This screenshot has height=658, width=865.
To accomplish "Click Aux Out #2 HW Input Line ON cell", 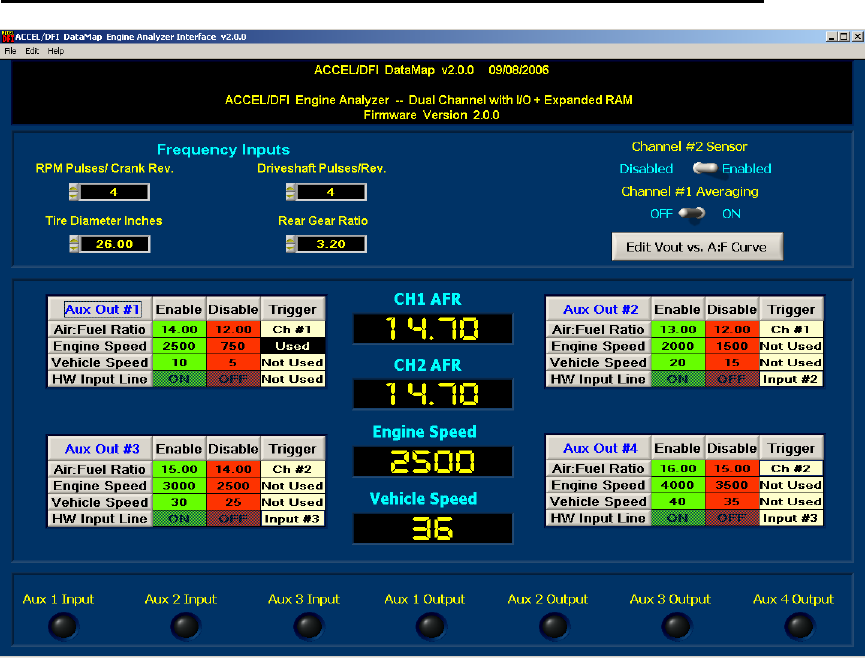I will [678, 379].
